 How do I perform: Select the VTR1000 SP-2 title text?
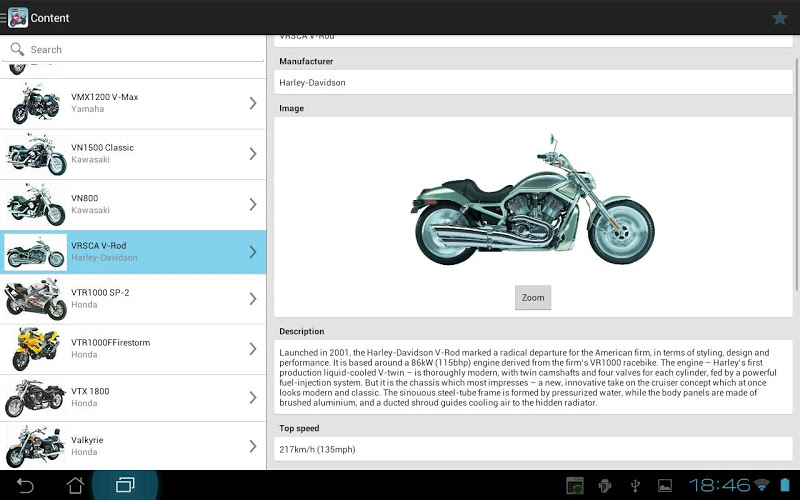pyautogui.click(x=100, y=292)
